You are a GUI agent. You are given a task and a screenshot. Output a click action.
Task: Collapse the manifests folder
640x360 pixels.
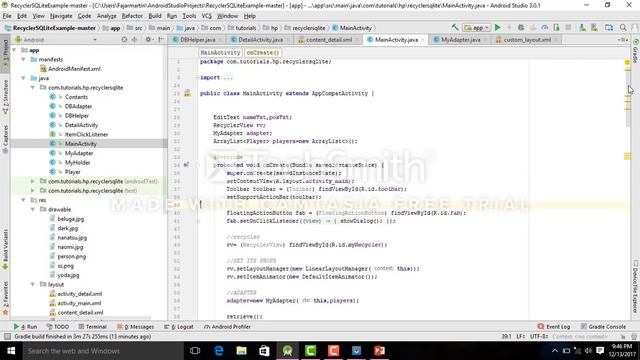24,59
